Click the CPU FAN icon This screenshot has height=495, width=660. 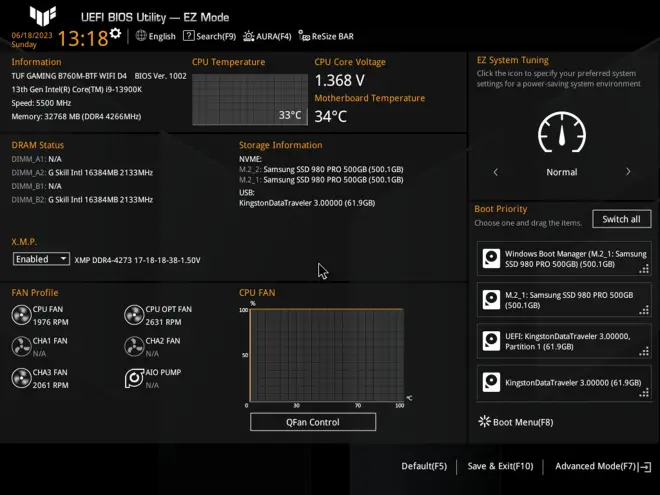(21, 315)
